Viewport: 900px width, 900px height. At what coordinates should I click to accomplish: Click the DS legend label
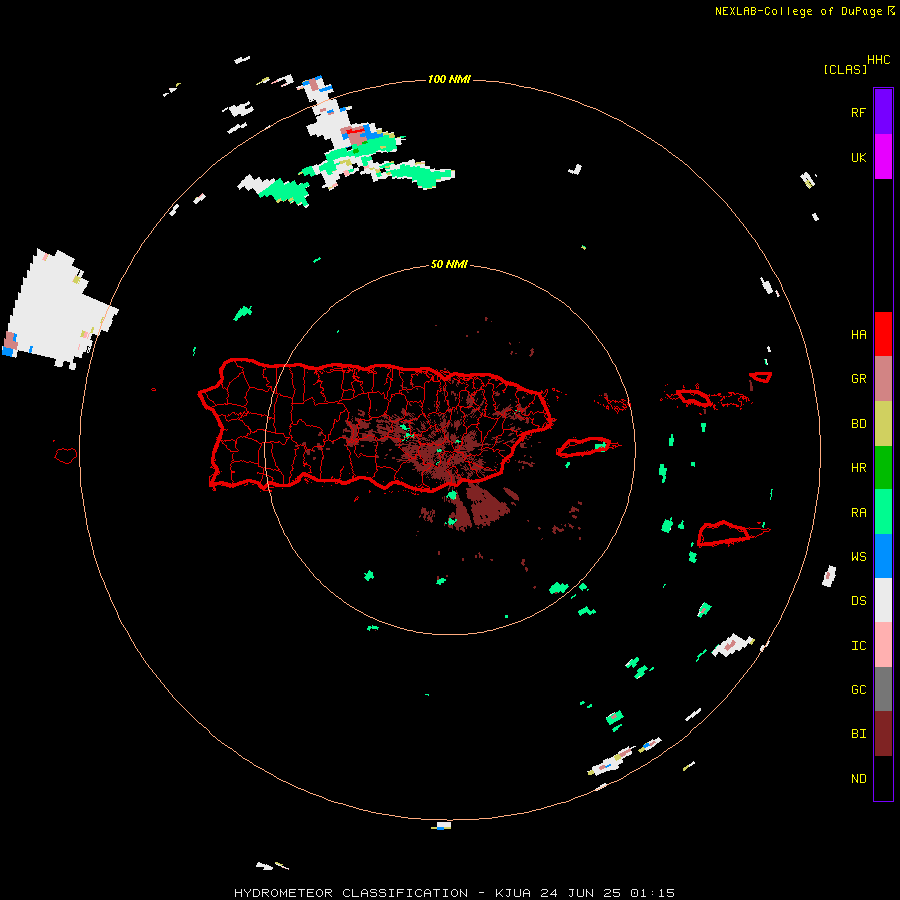858,601
